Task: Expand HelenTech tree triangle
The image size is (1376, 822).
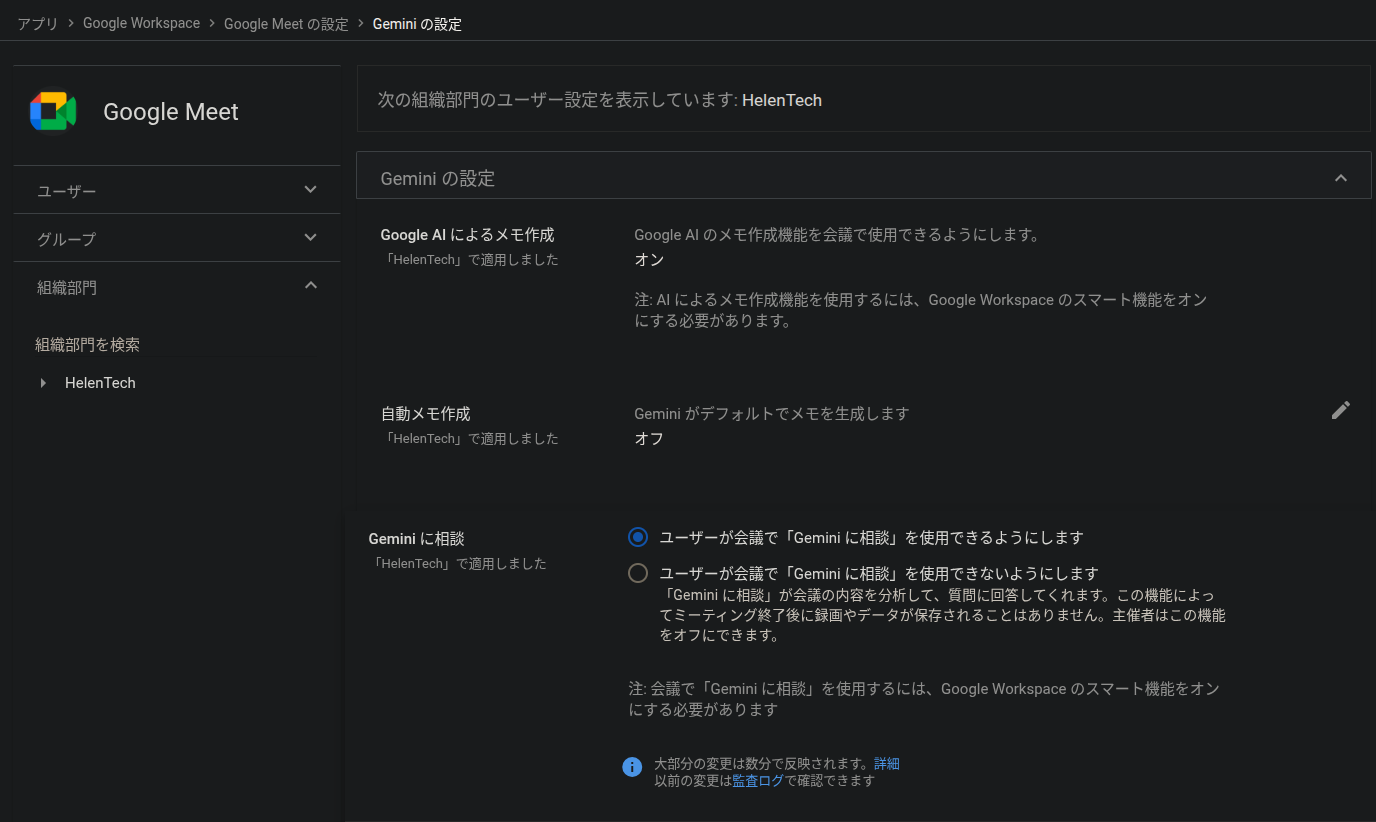Action: click(43, 383)
